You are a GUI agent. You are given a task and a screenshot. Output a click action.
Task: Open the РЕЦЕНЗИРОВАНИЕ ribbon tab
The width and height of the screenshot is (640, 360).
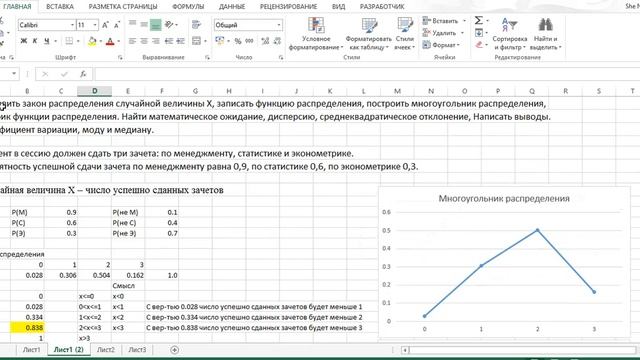tap(289, 7)
